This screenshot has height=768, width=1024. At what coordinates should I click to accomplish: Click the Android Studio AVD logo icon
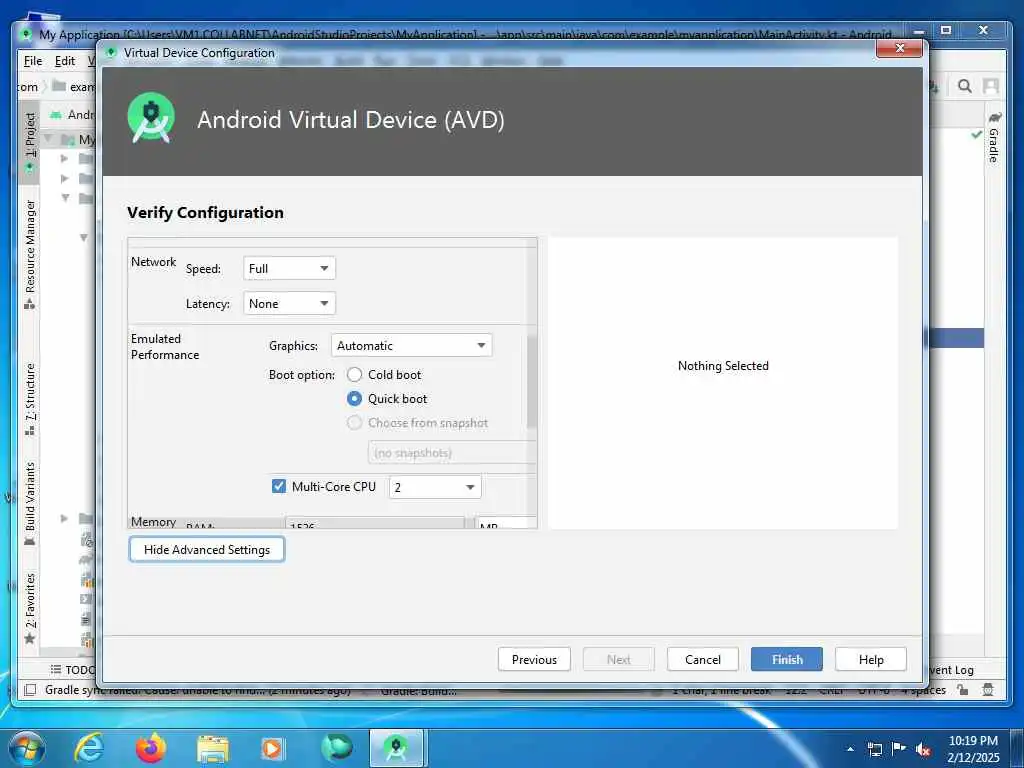(151, 120)
